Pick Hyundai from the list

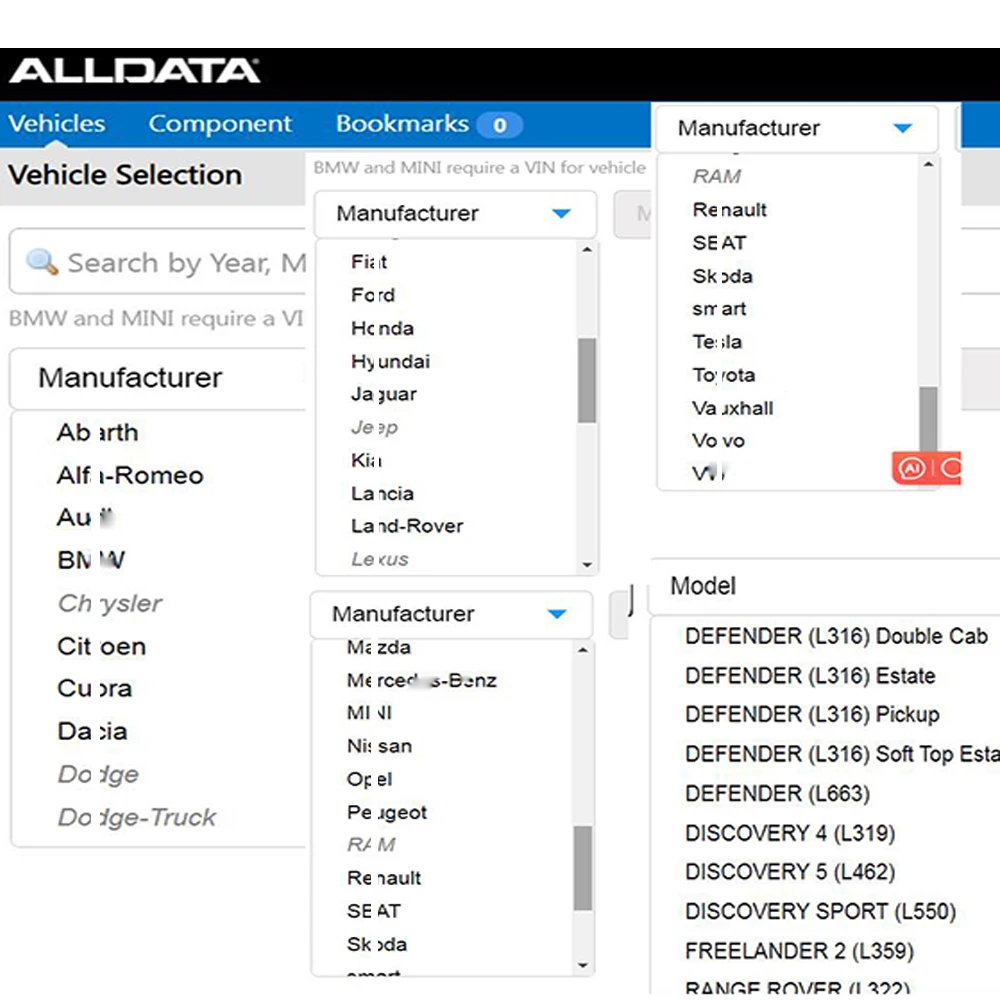[390, 362]
